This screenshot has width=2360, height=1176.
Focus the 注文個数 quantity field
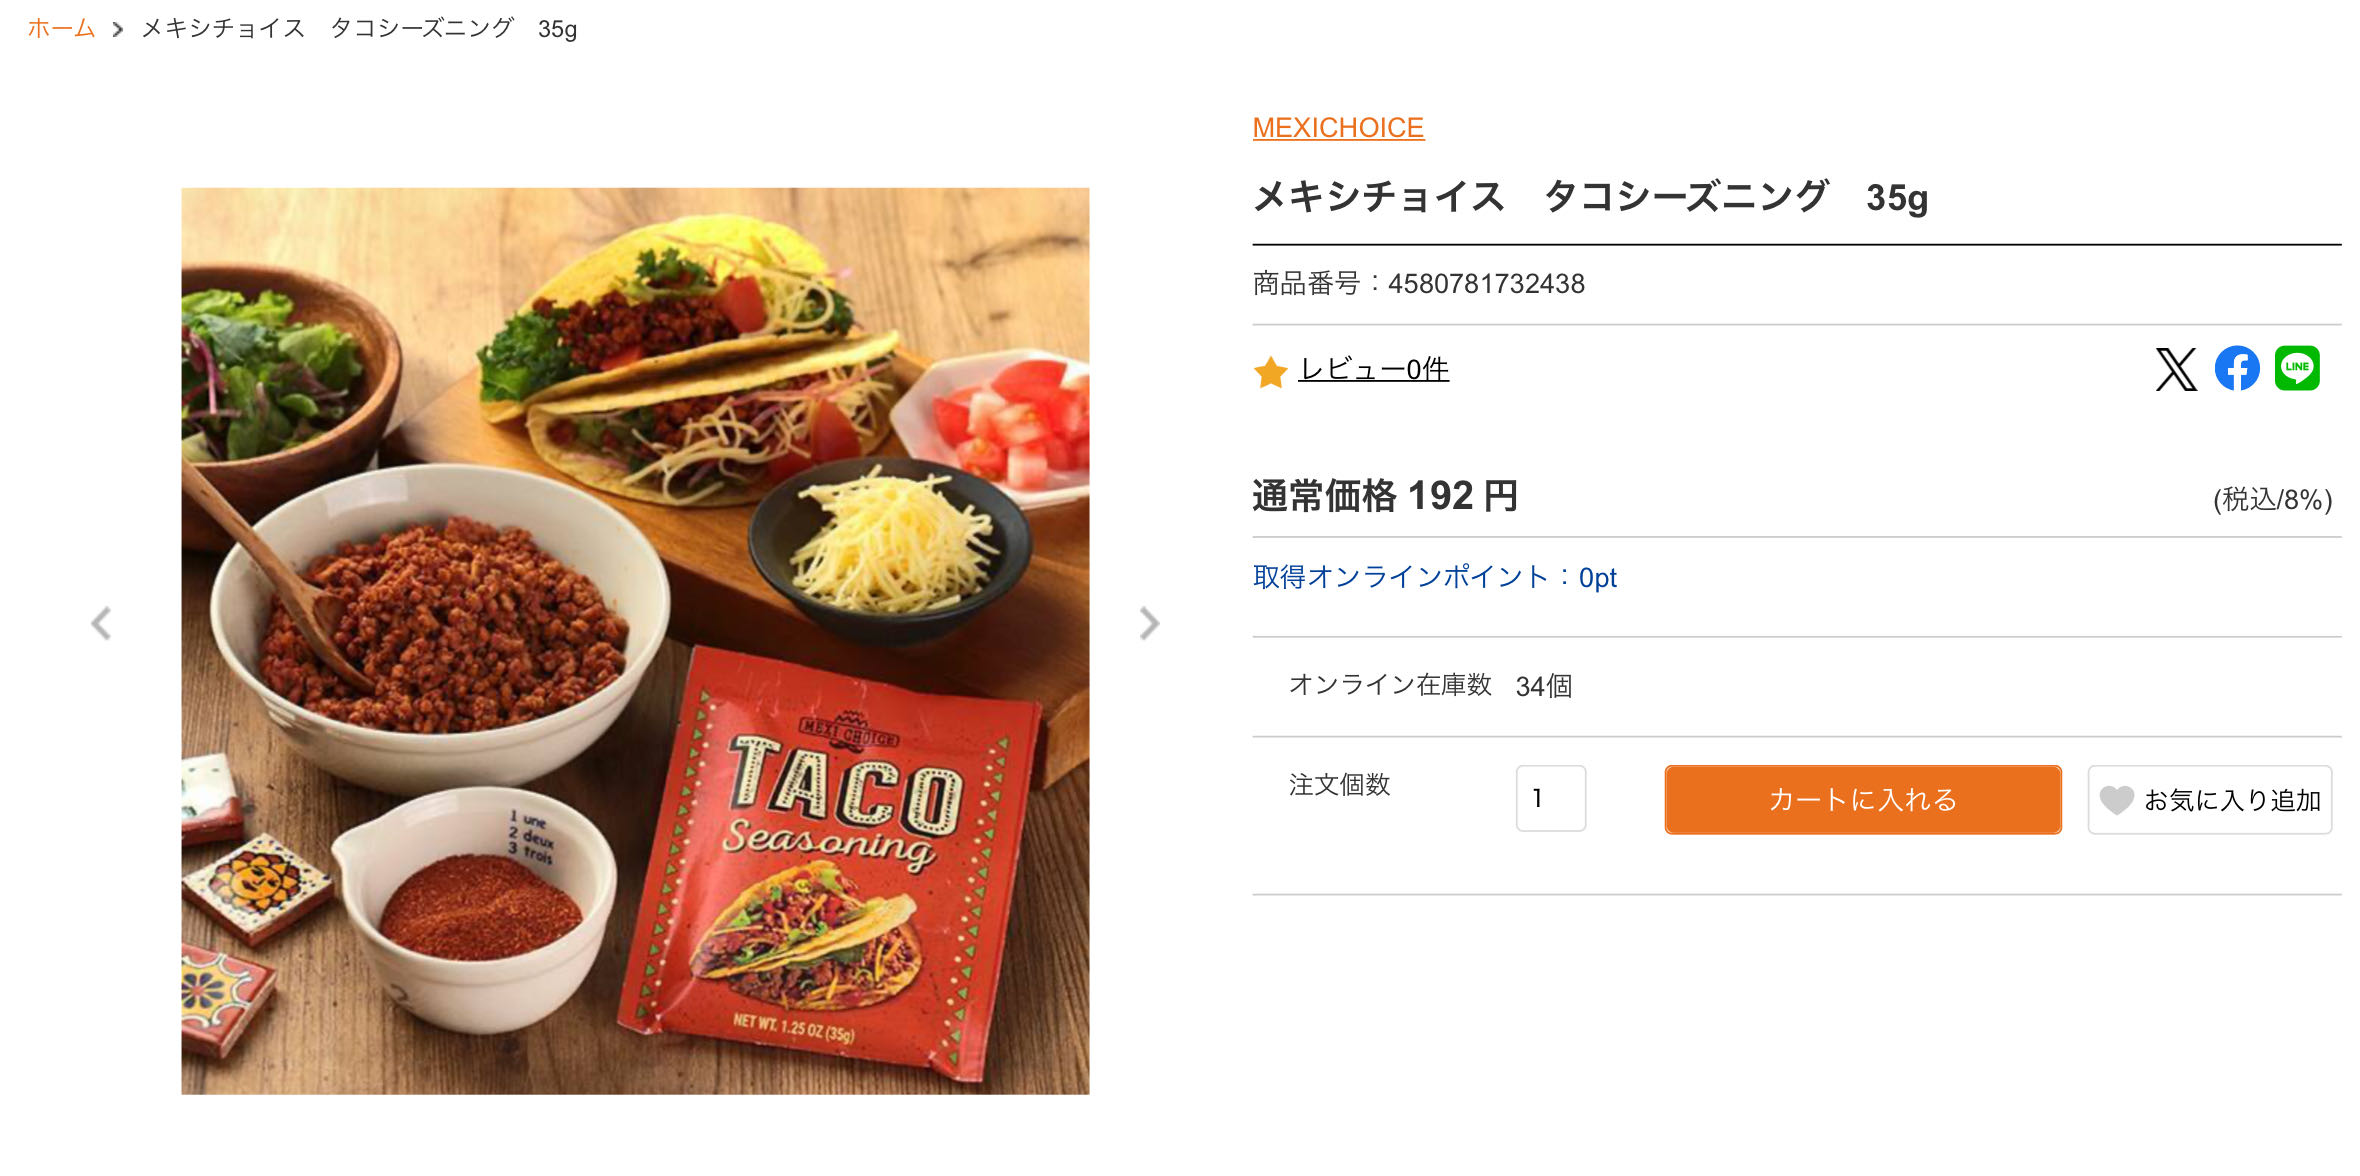click(1550, 798)
